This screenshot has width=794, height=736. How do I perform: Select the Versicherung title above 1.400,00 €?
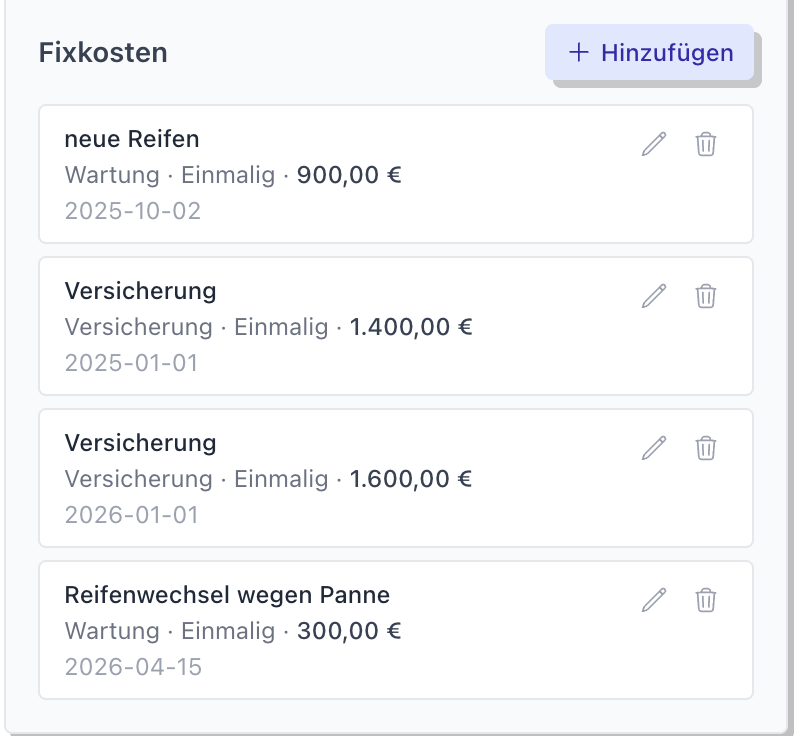(x=140, y=291)
